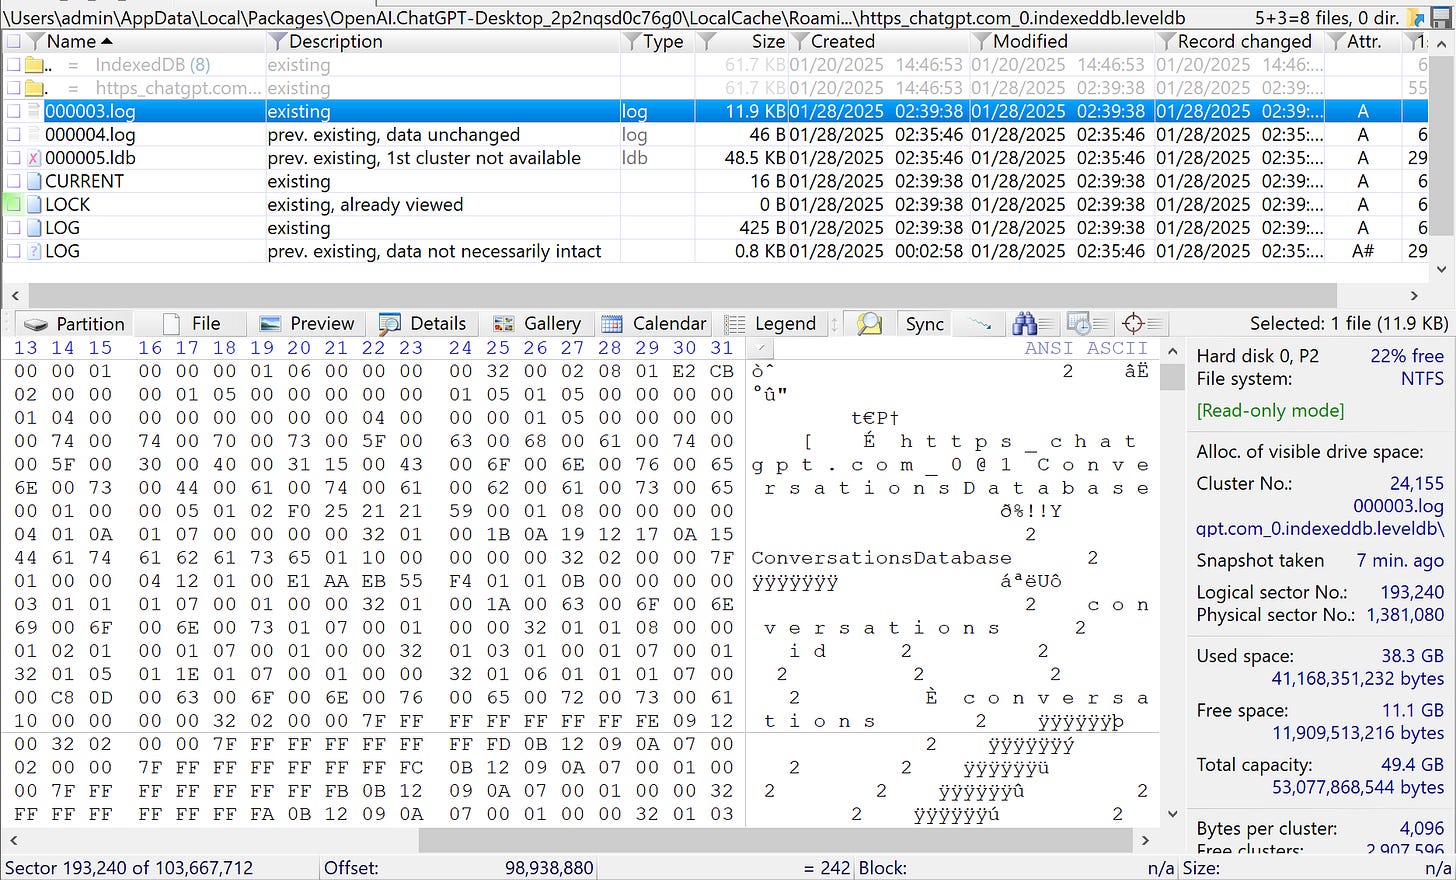The image size is (1456, 880).
Task: Select the Partition view with disk icon
Action: (x=73, y=323)
